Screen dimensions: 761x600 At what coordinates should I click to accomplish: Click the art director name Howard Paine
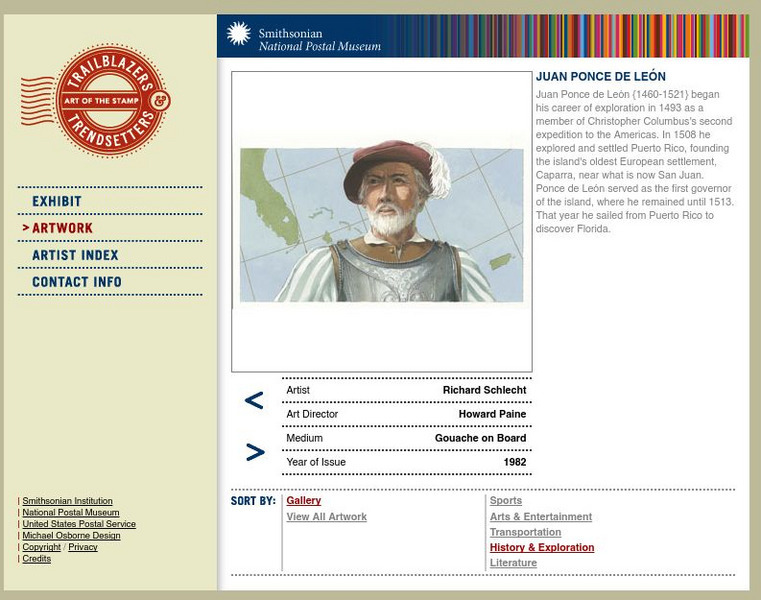pos(492,414)
